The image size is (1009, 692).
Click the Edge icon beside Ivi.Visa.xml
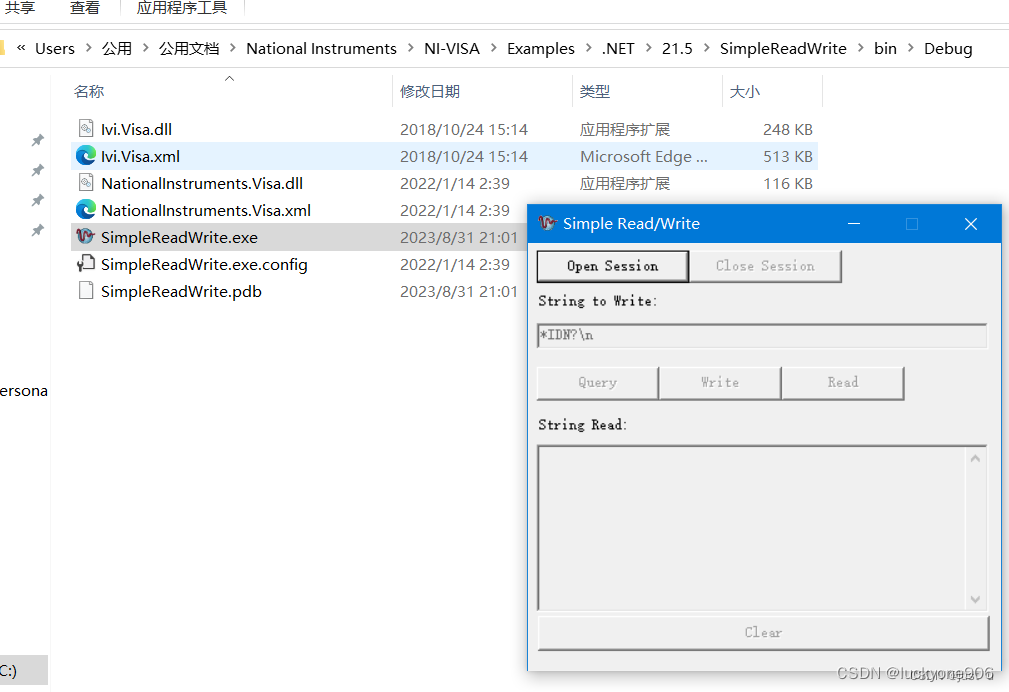pos(86,156)
